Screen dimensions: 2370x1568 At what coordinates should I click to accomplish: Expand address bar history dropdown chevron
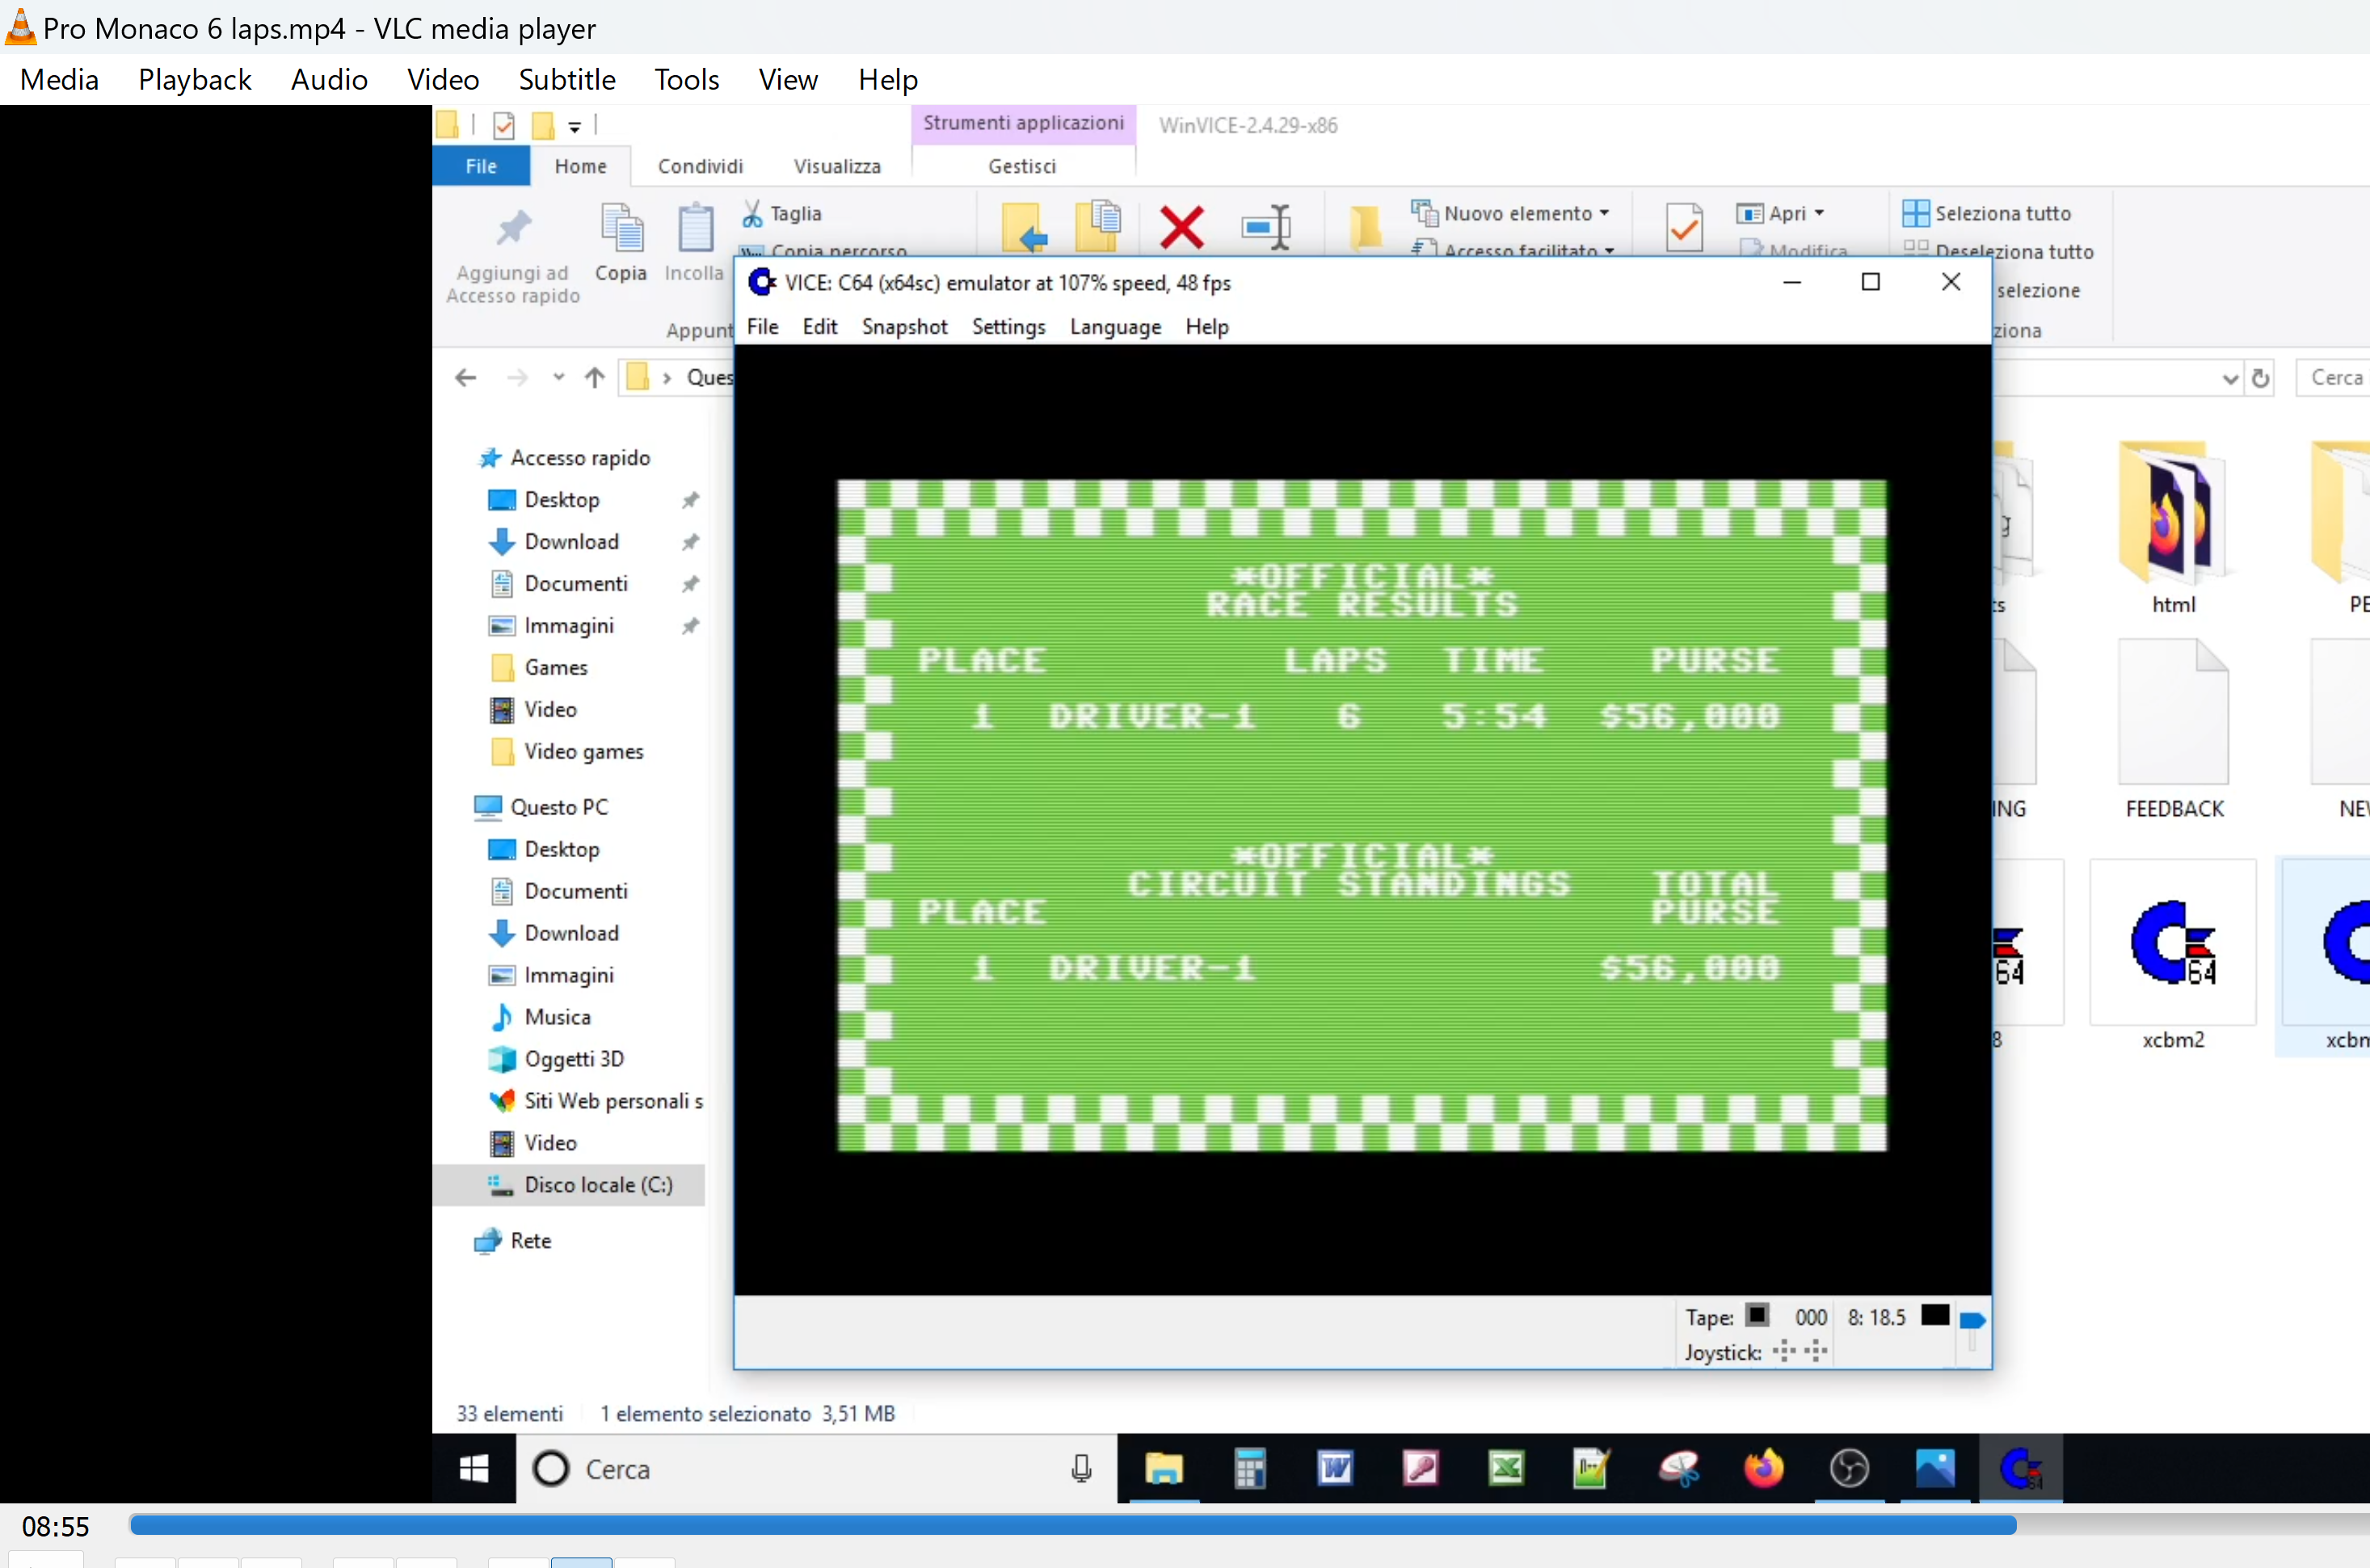pos(2229,378)
